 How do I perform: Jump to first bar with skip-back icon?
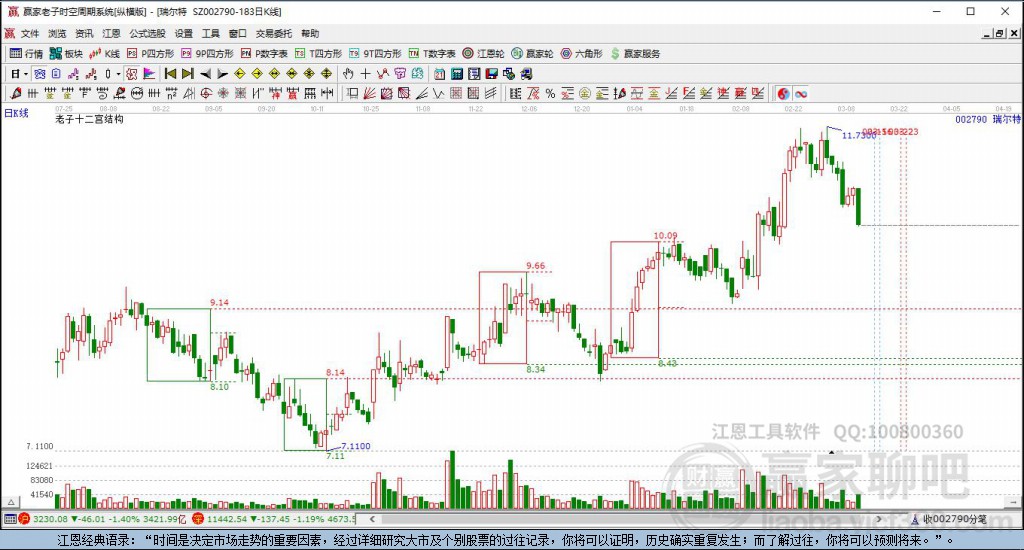click(170, 74)
